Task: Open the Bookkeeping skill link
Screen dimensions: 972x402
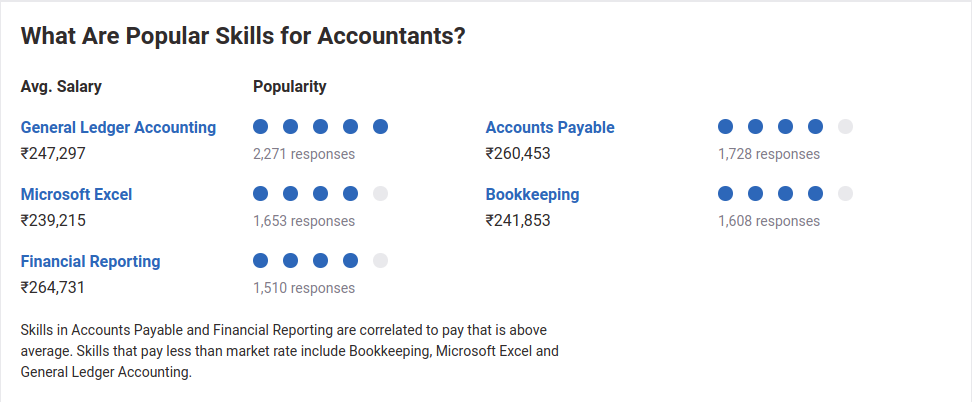Action: (532, 195)
